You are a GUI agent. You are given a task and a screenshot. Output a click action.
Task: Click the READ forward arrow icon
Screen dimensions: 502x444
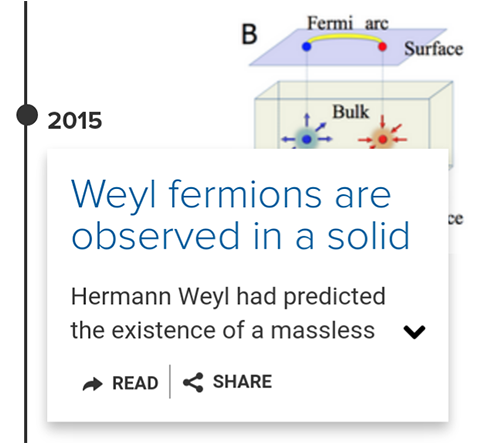92,384
